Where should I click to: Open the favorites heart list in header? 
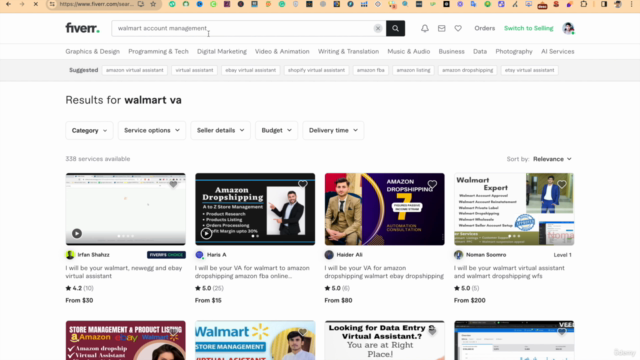(458, 28)
